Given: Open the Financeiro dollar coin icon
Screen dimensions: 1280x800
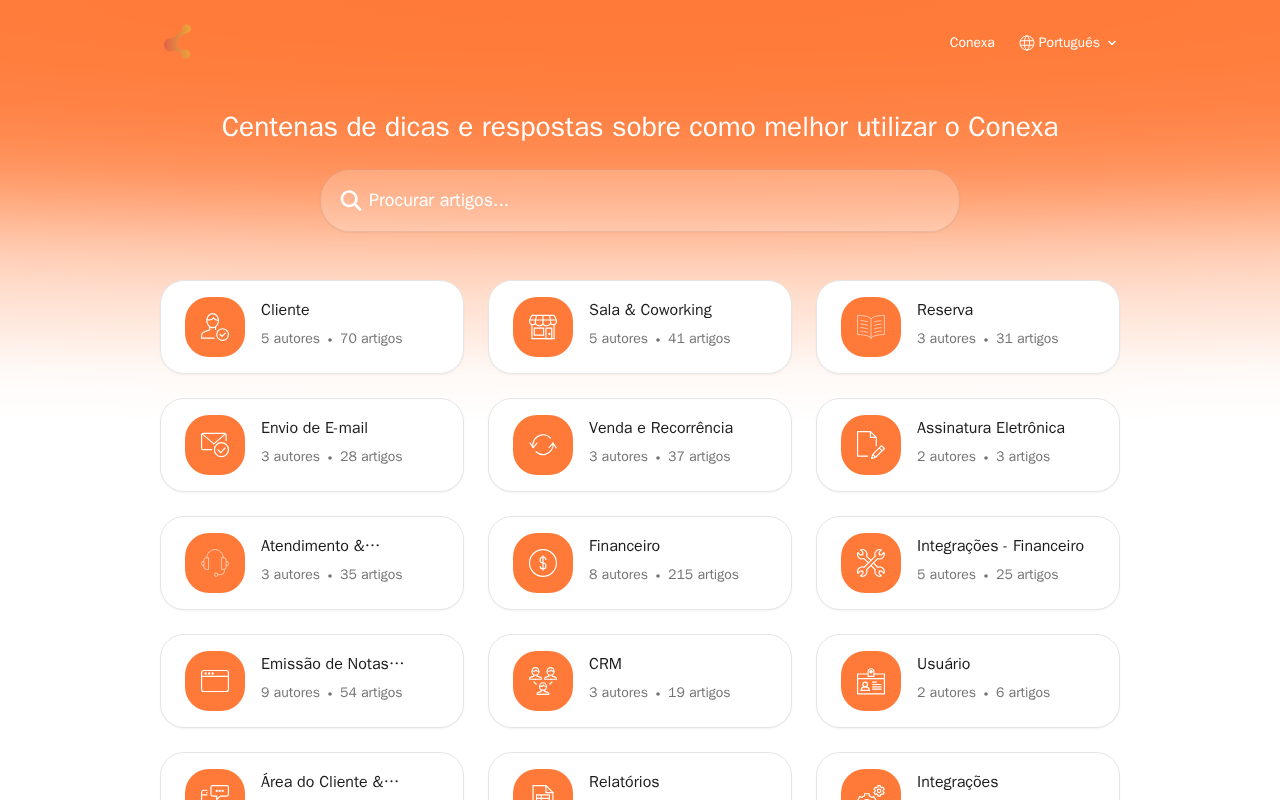Looking at the screenshot, I should 543,563.
